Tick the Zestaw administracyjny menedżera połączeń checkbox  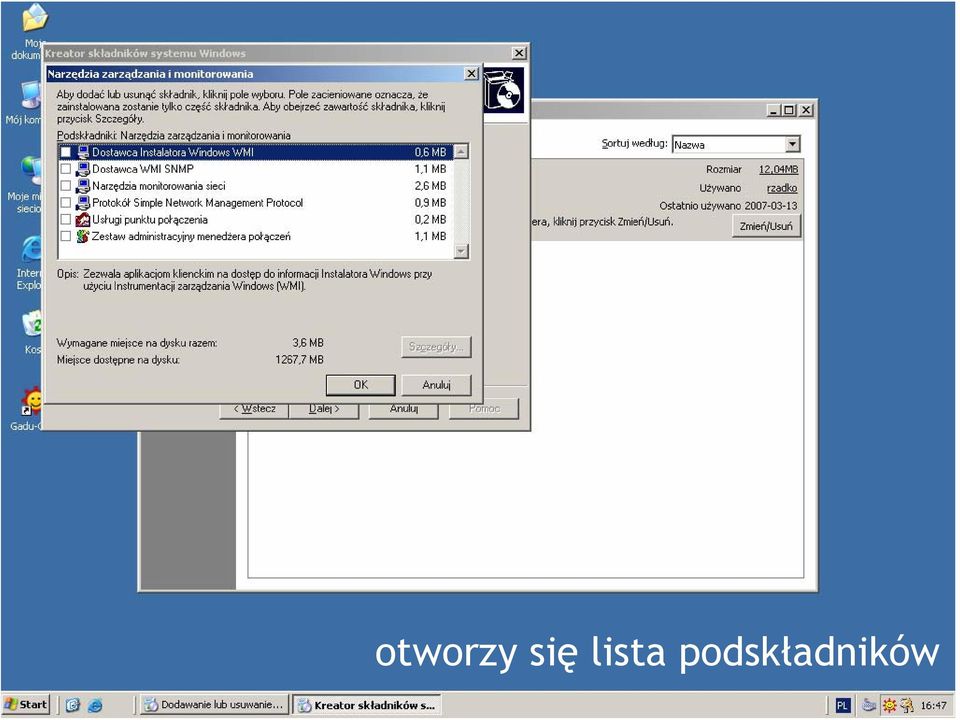pyautogui.click(x=66, y=236)
